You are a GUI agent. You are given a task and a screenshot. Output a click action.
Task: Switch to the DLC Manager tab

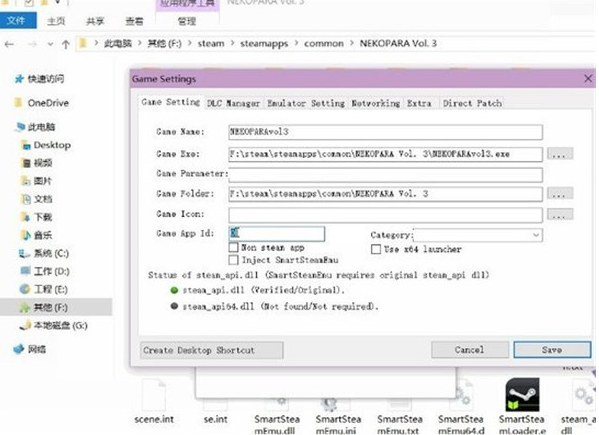(233, 103)
